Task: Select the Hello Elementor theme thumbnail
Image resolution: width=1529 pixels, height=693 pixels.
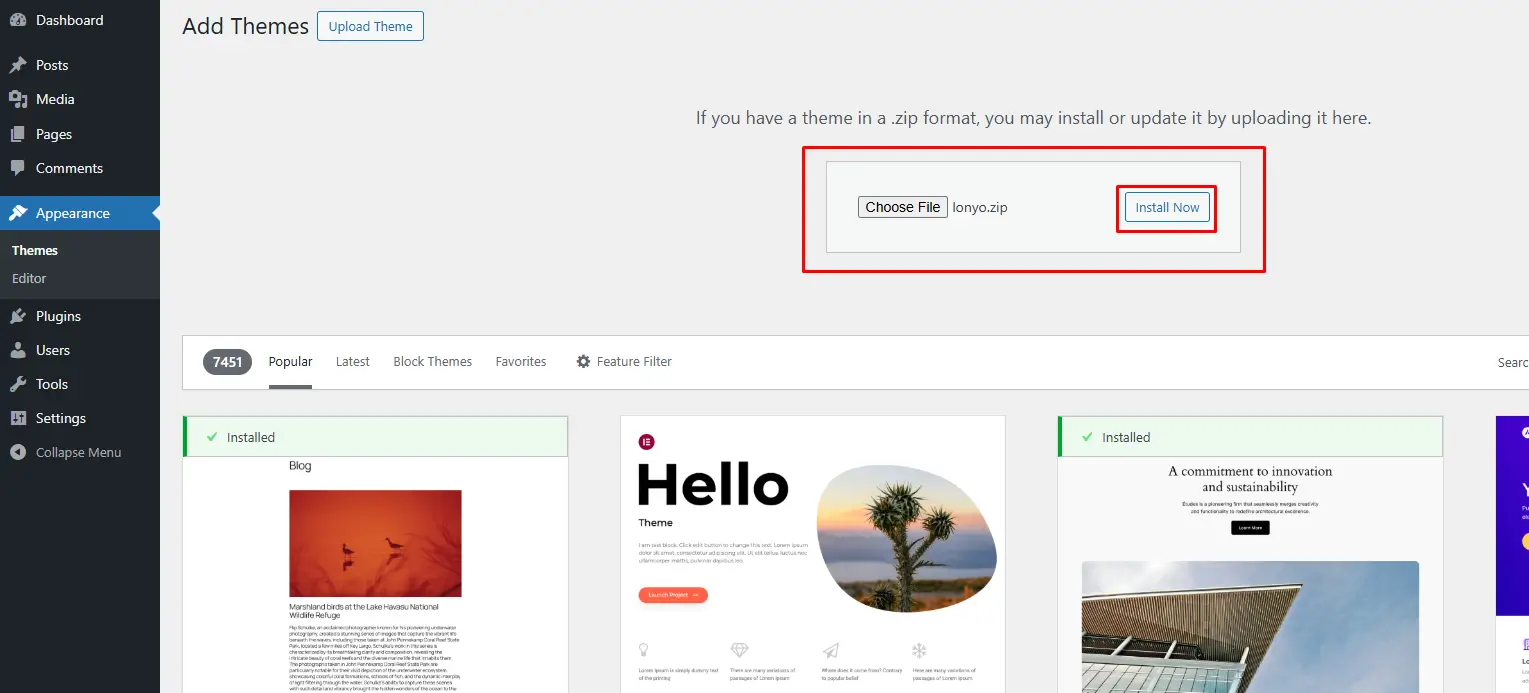Action: point(812,554)
